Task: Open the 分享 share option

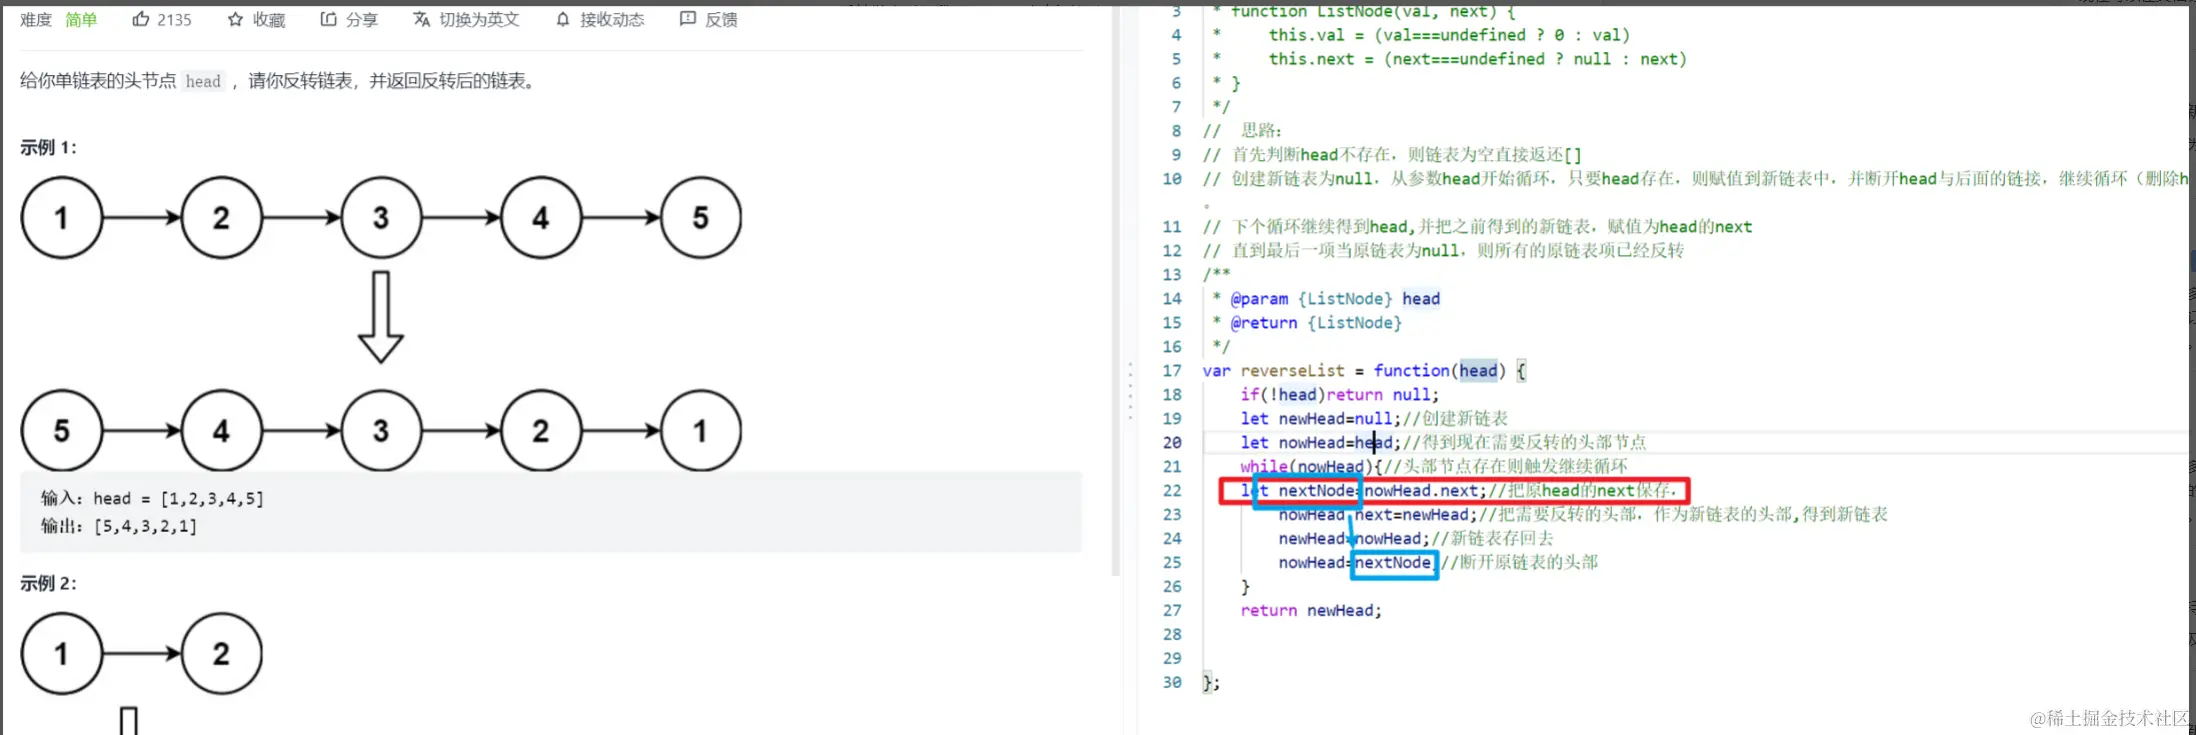Action: coord(349,19)
